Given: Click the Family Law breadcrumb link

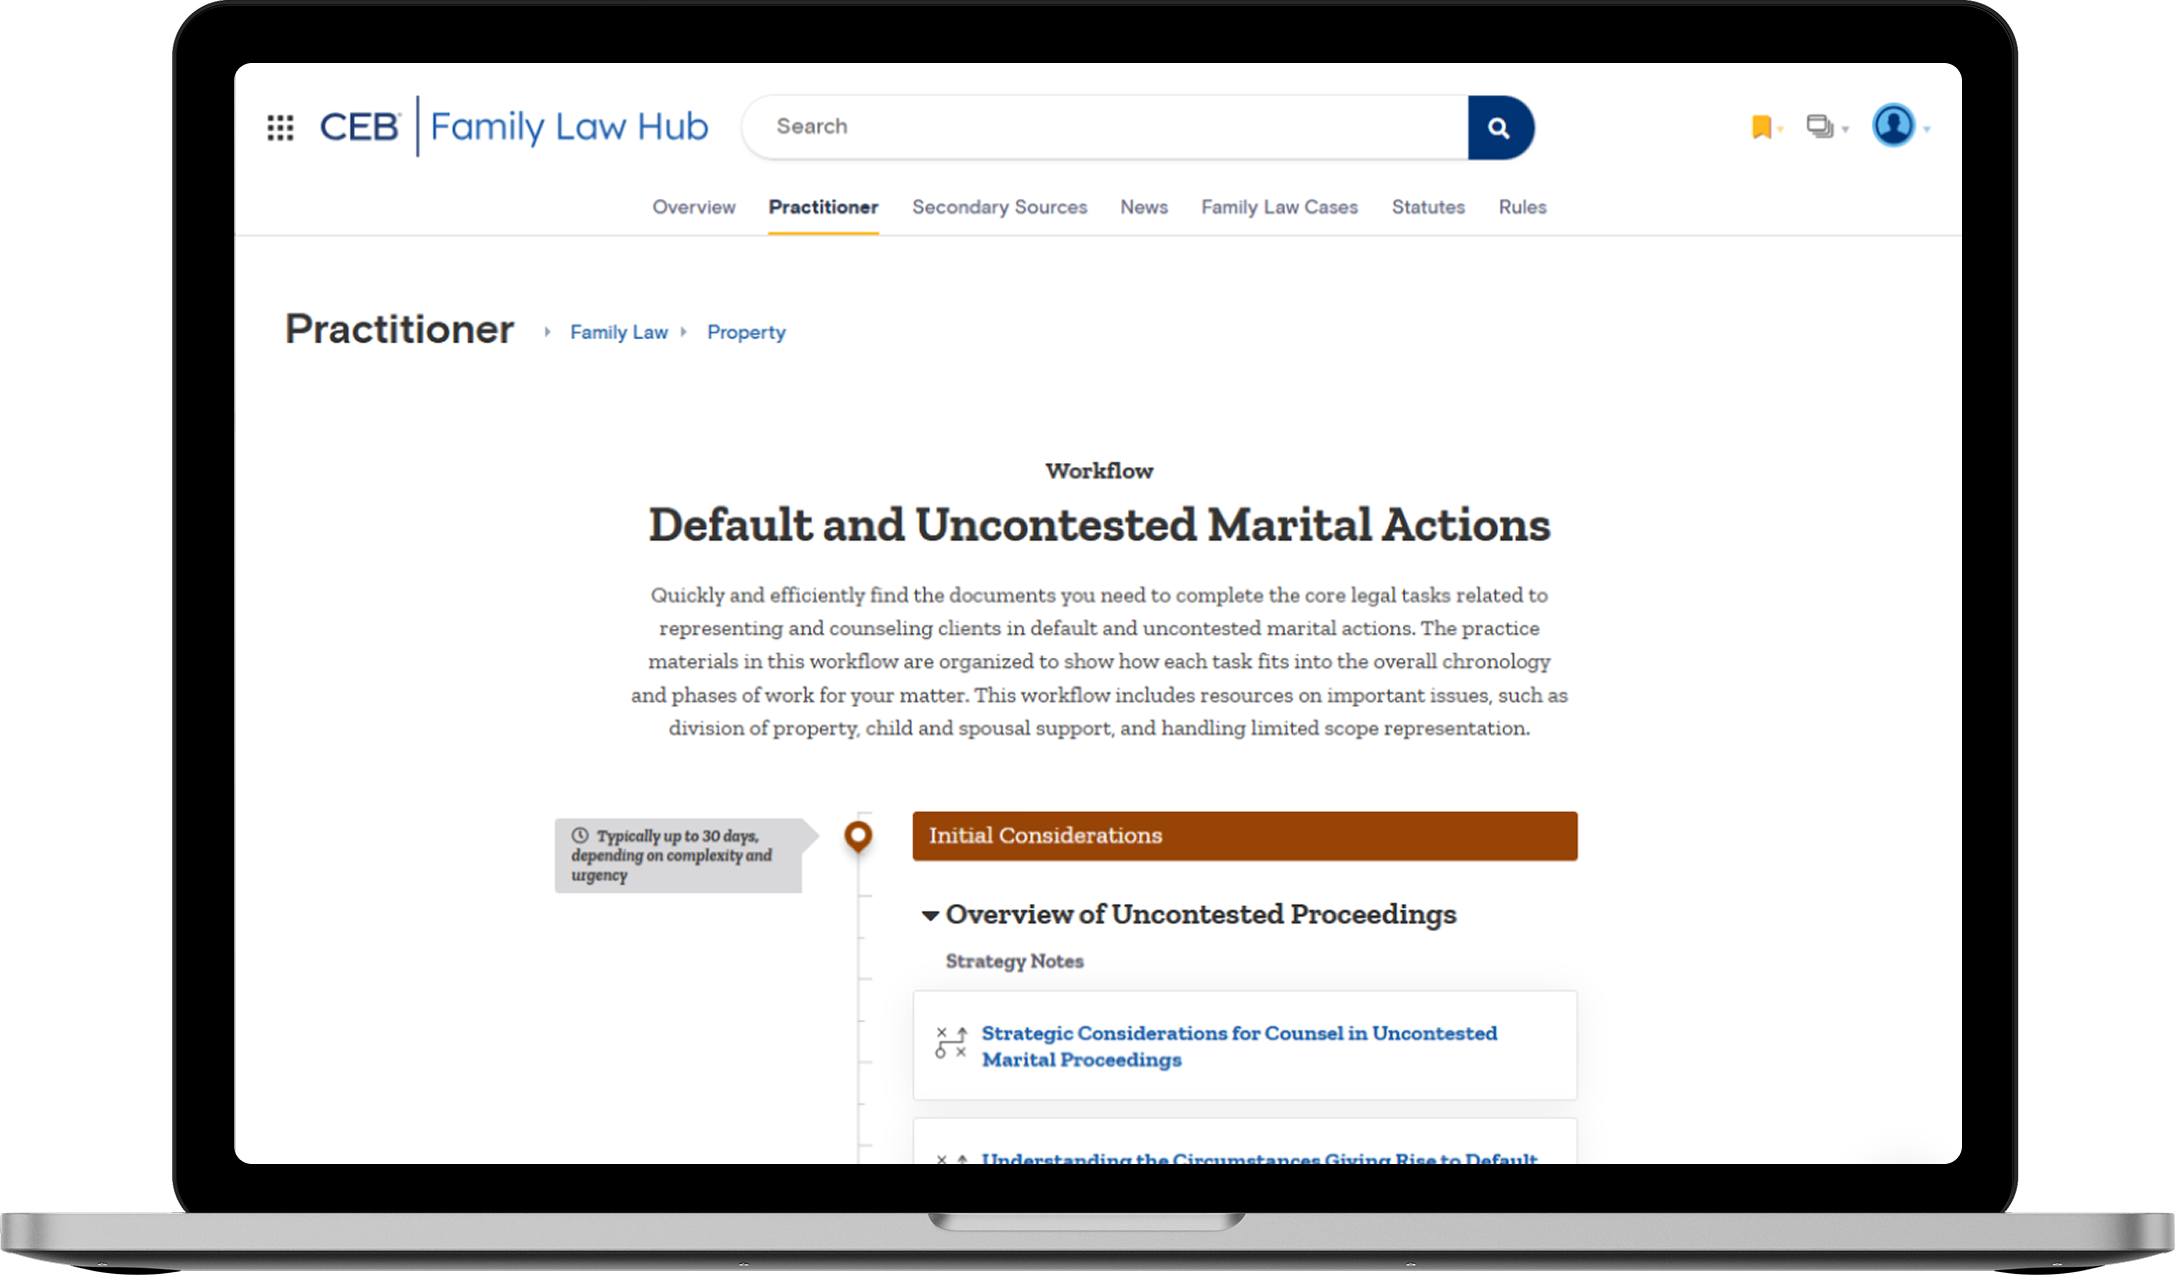Looking at the screenshot, I should pyautogui.click(x=618, y=332).
